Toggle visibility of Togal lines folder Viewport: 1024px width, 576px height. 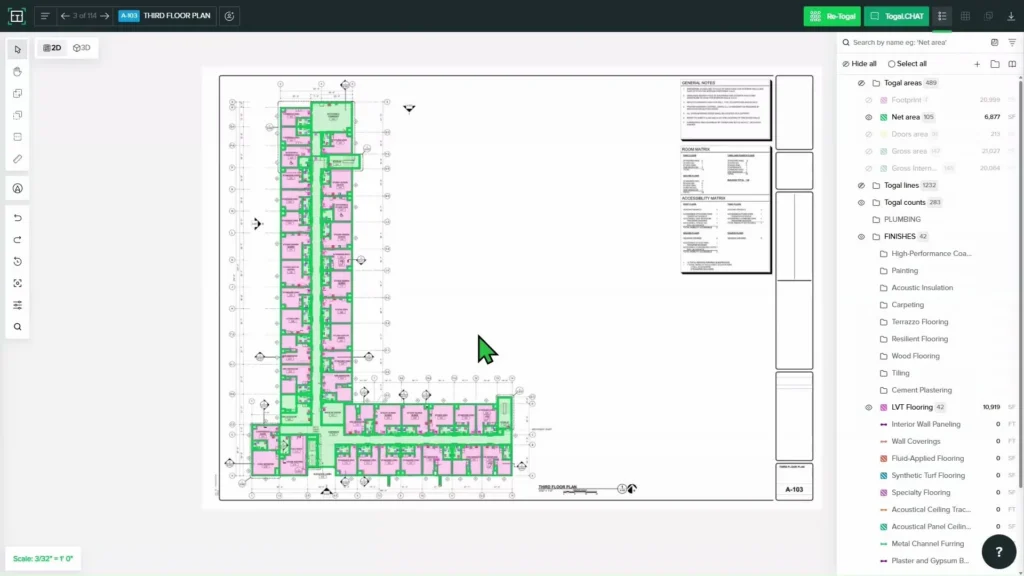861,185
